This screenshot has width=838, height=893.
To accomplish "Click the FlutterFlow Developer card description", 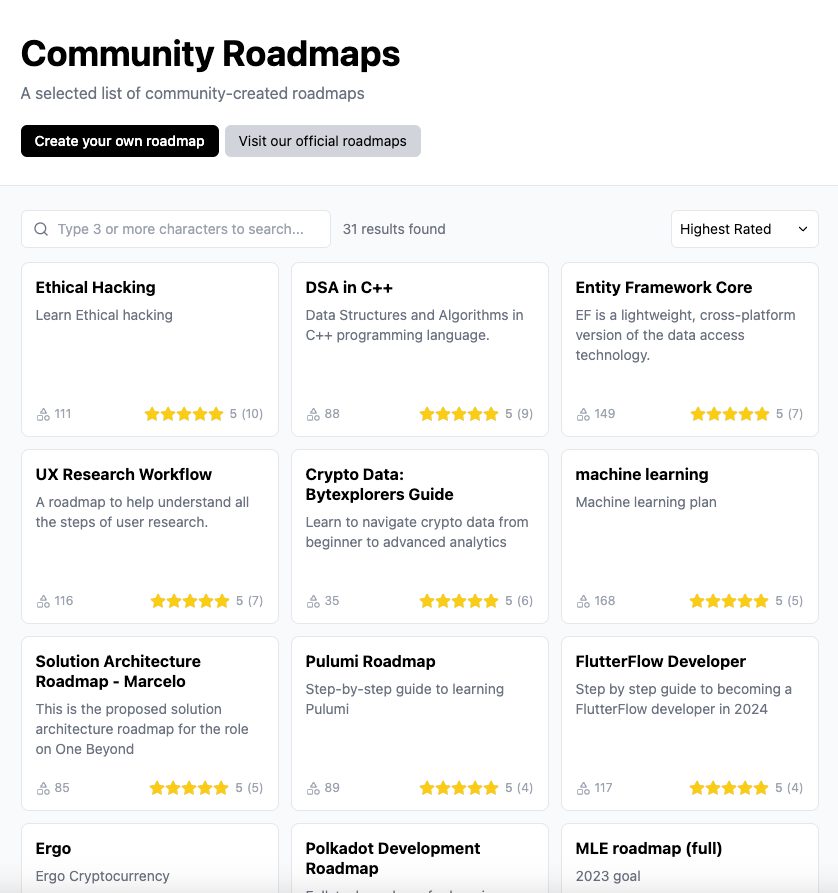I will click(x=684, y=699).
